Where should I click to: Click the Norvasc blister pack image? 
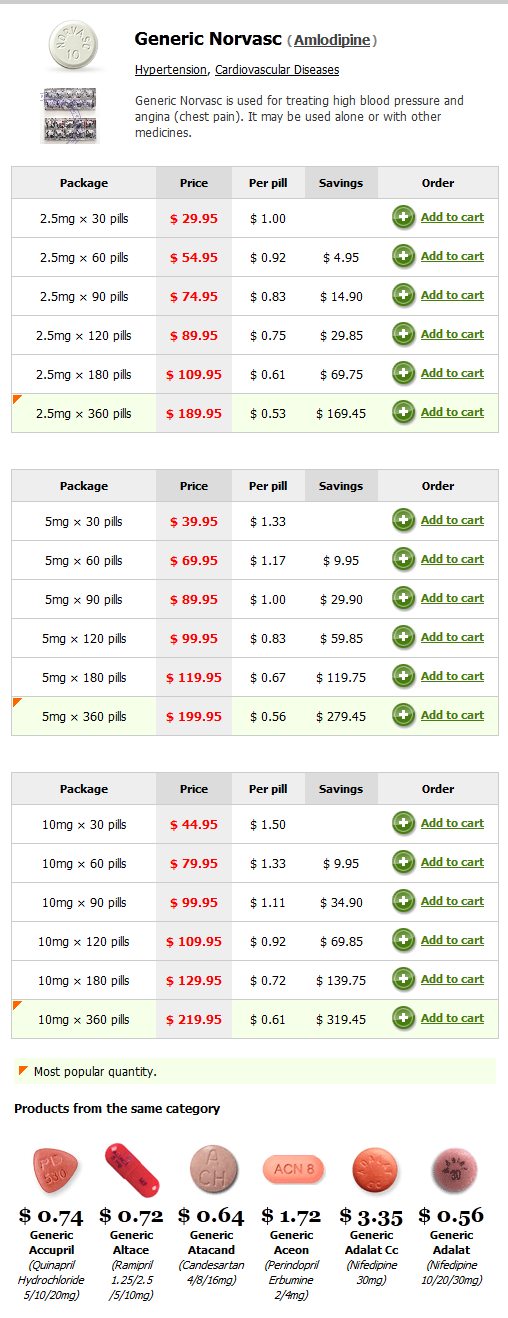70,116
